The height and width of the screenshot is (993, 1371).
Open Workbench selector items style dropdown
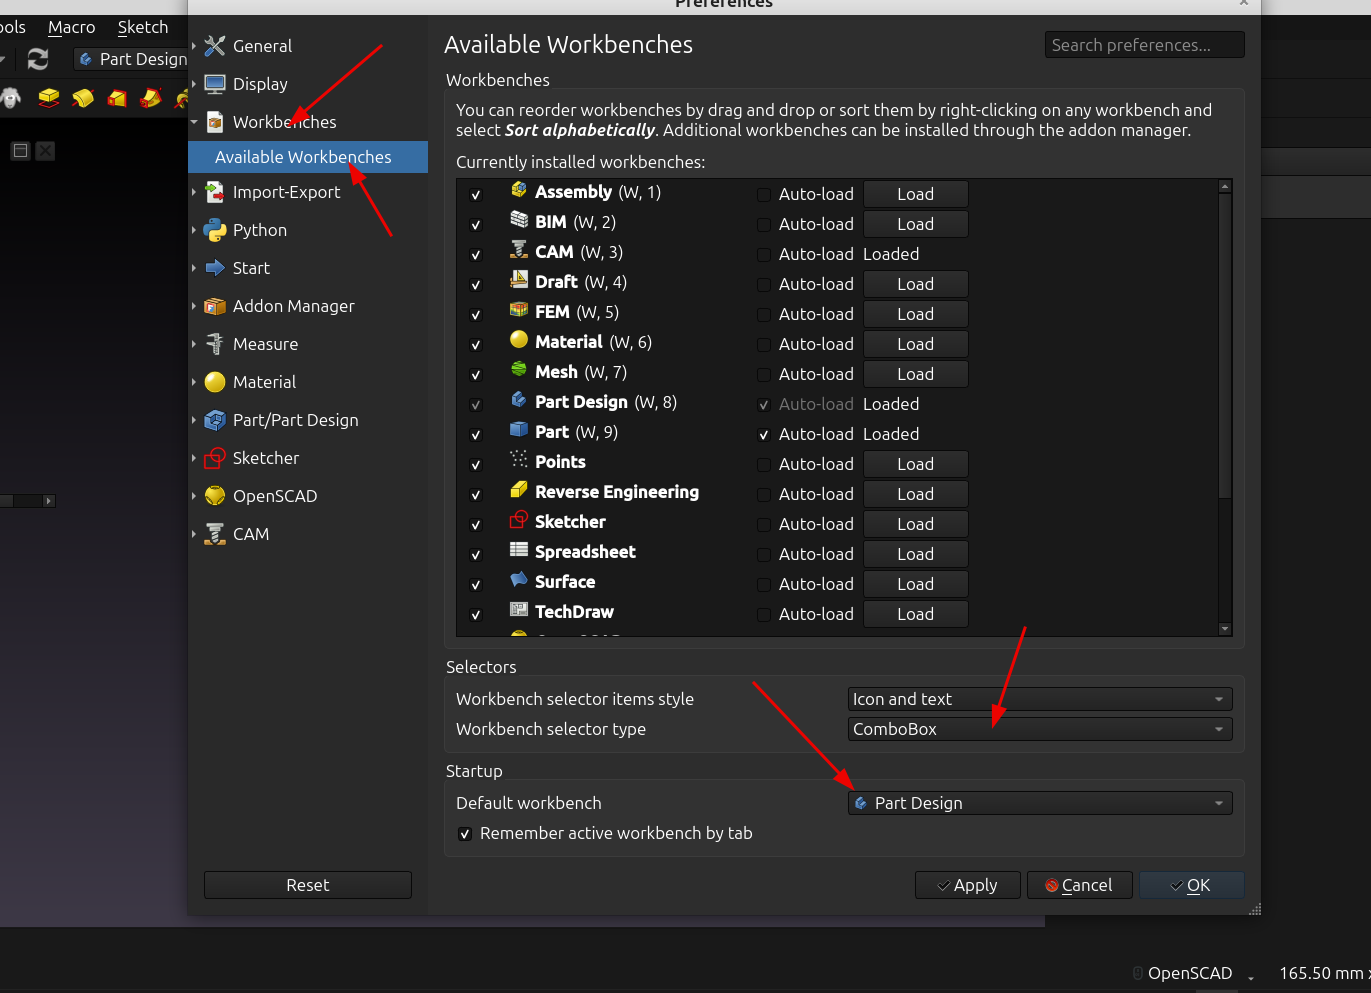tap(1040, 699)
